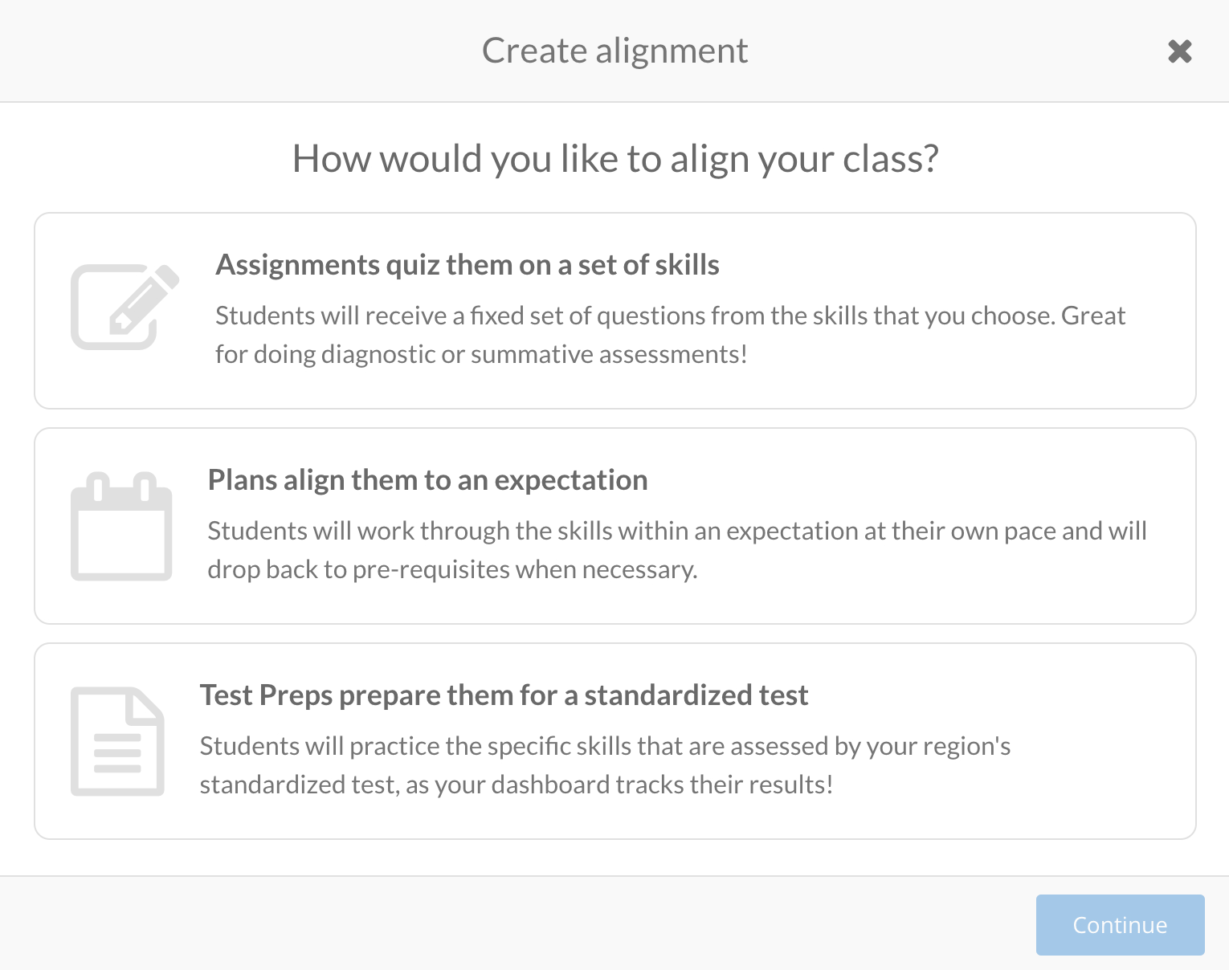Image resolution: width=1229 pixels, height=970 pixels.
Task: Select the Assignments alignment option
Action: (614, 308)
